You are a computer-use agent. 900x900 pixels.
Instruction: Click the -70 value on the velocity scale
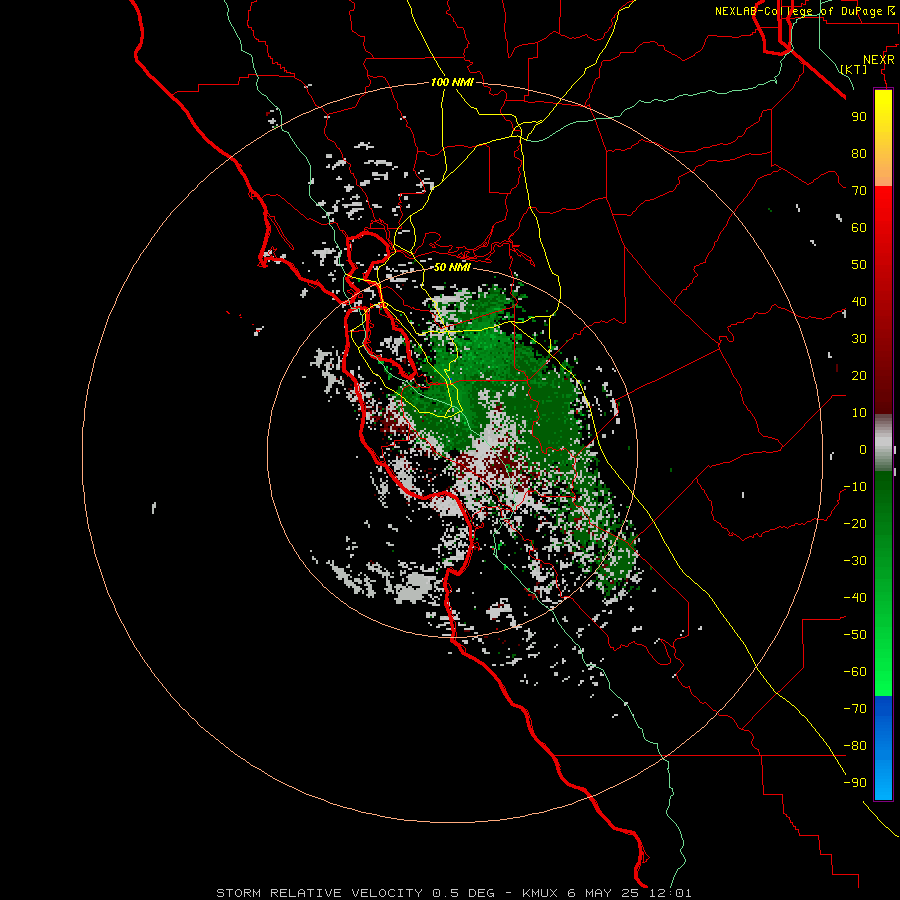coord(855,709)
